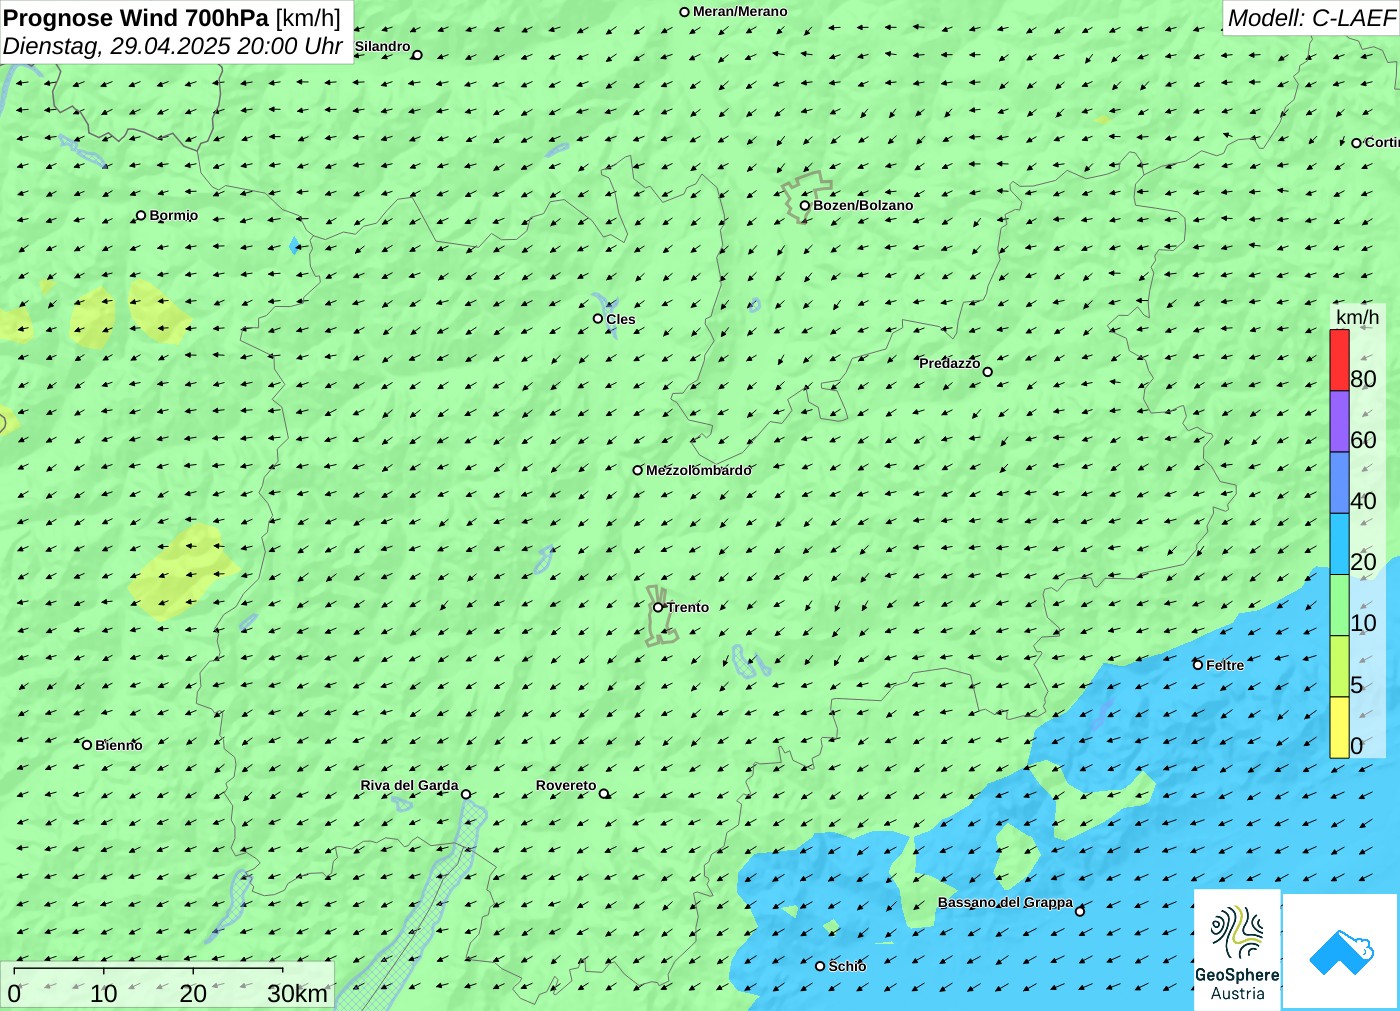Click the Trento city marker
The height and width of the screenshot is (1011, 1400).
tap(658, 607)
